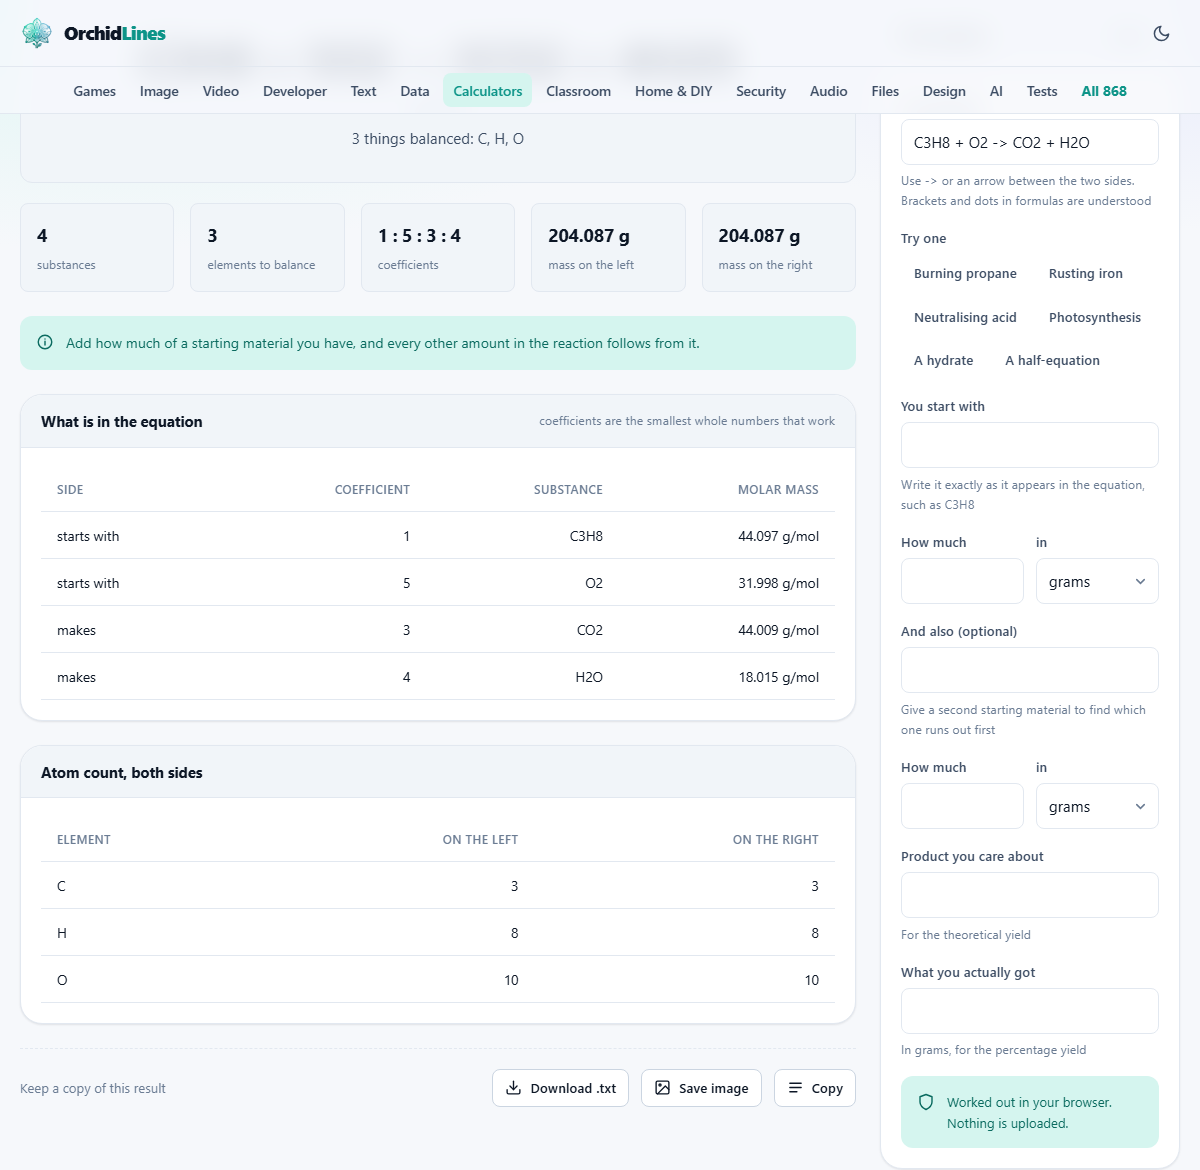Image resolution: width=1200 pixels, height=1170 pixels.
Task: Open the second 'How much' grams unit dropdown
Action: tap(1097, 806)
